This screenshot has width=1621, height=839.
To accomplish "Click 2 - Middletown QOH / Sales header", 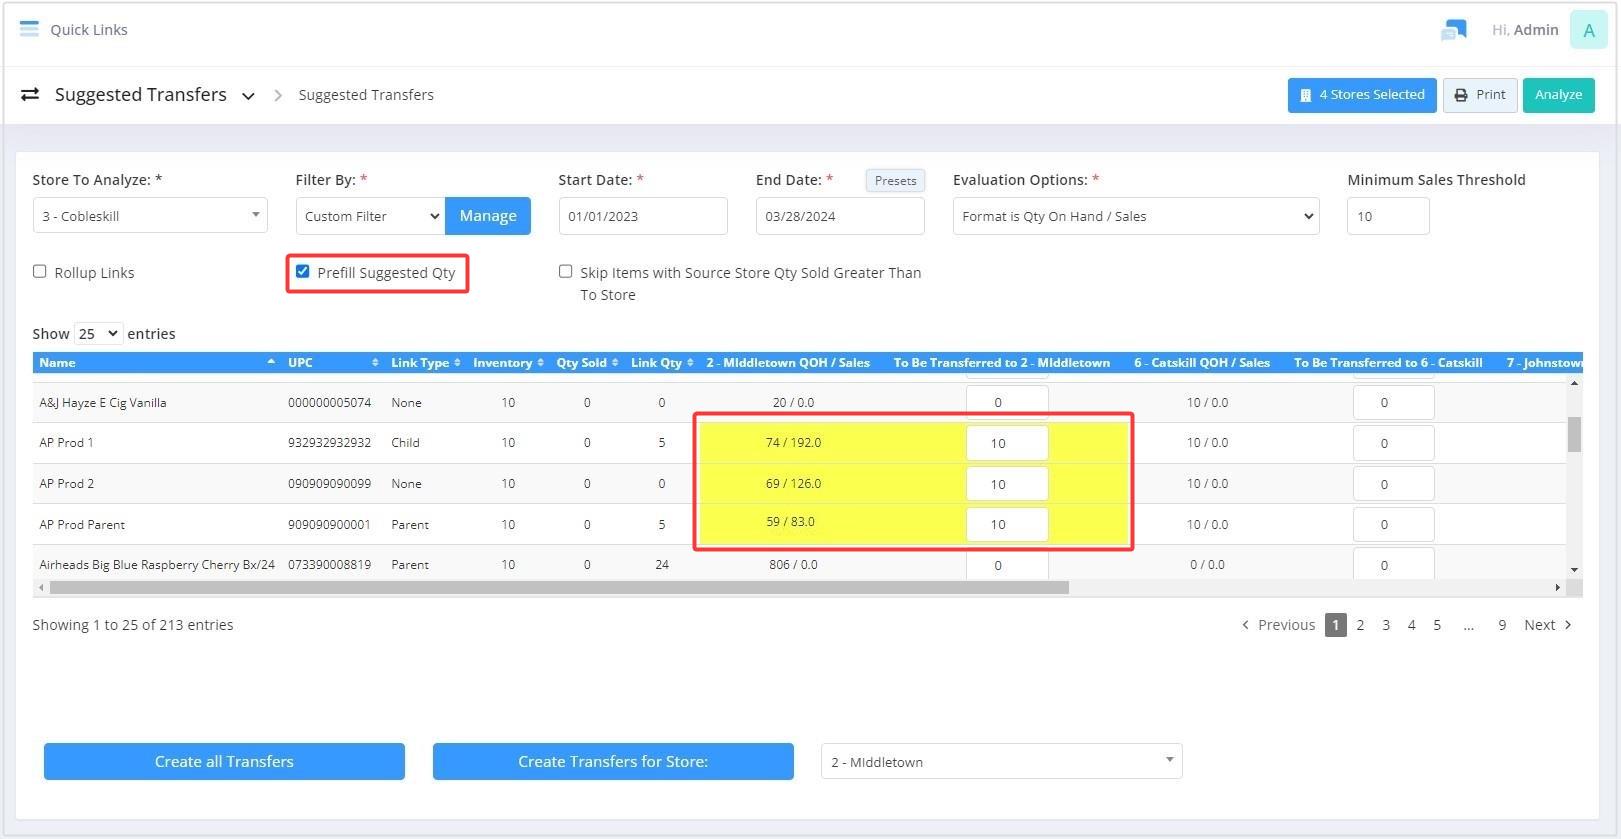I will pyautogui.click(x=788, y=362).
